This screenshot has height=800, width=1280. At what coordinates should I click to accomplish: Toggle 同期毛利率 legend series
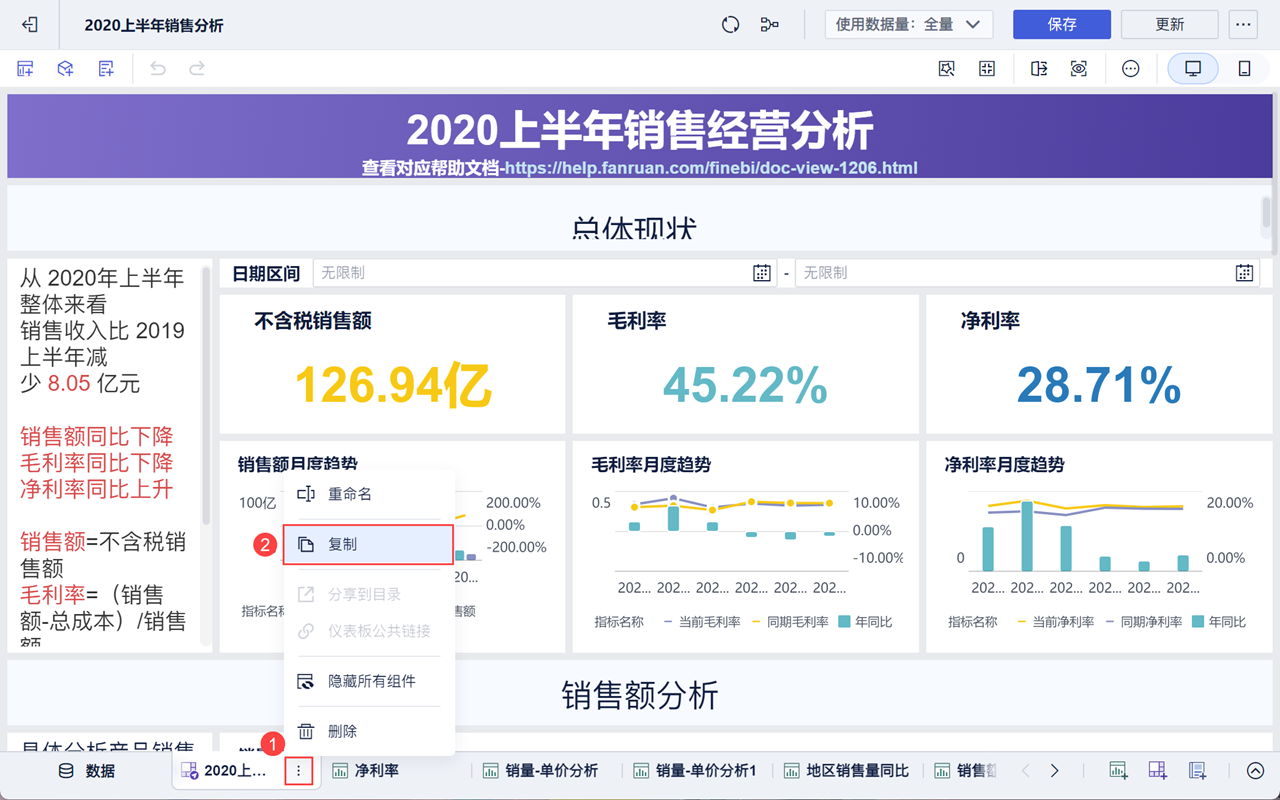click(790, 622)
